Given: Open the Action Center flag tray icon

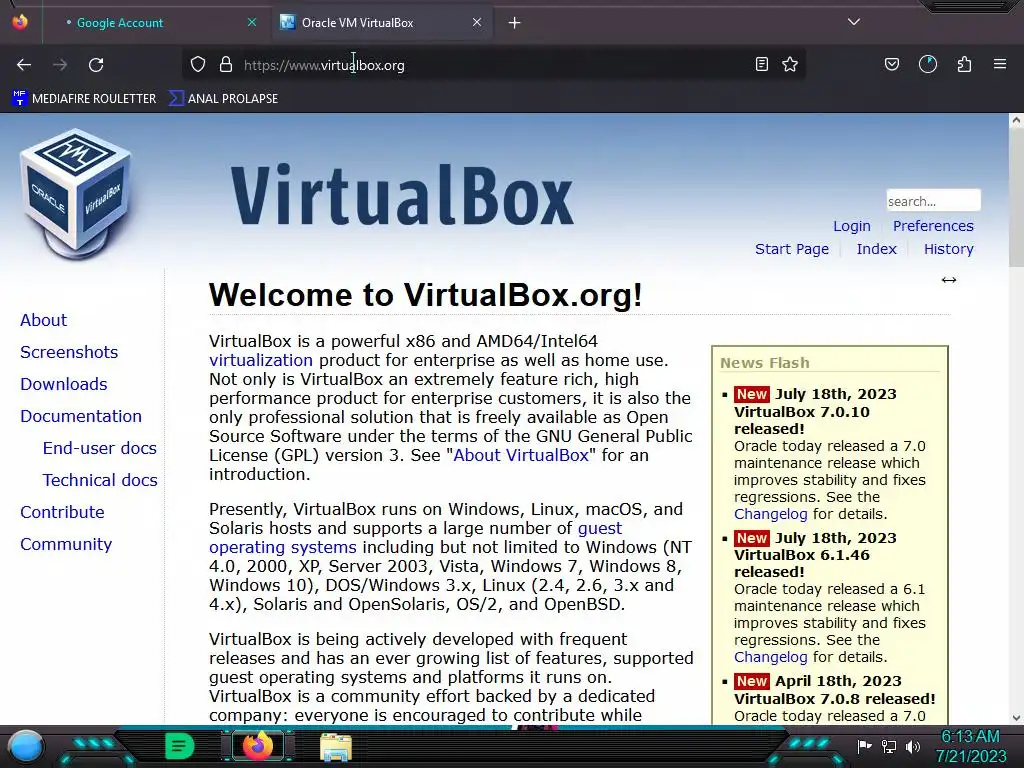Looking at the screenshot, I should pos(864,746).
